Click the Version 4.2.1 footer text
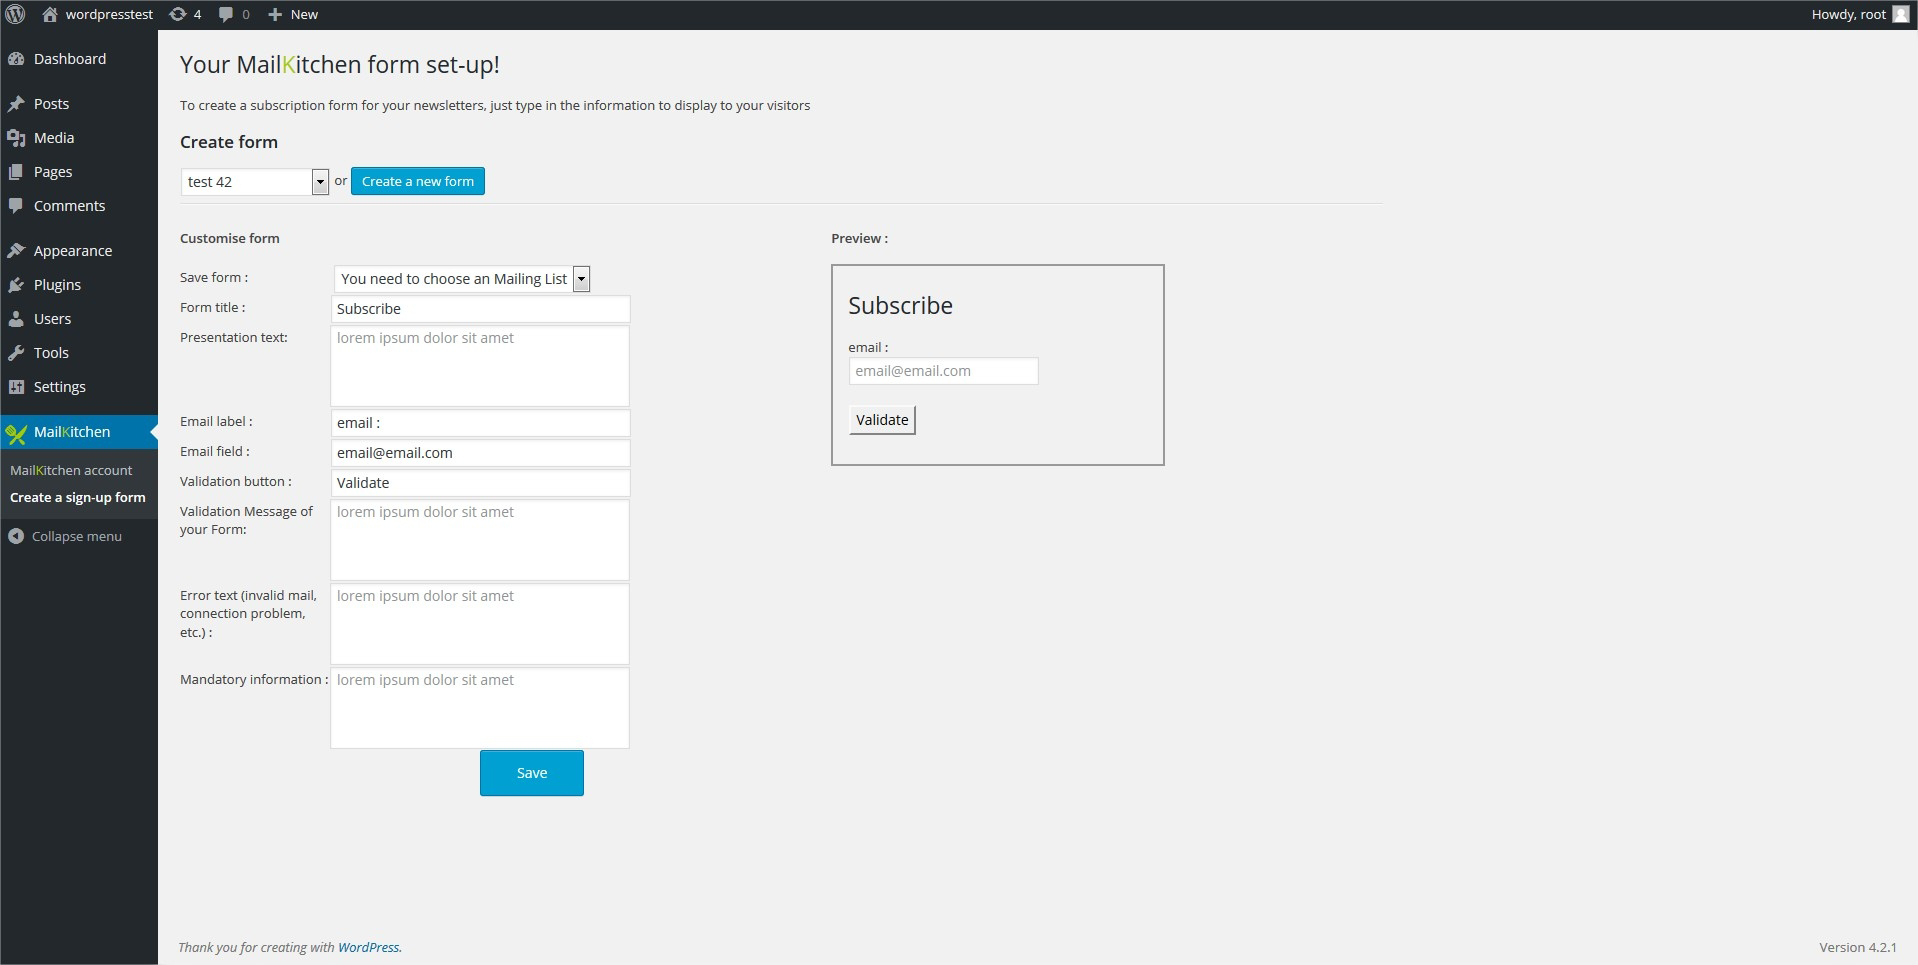 click(1858, 947)
